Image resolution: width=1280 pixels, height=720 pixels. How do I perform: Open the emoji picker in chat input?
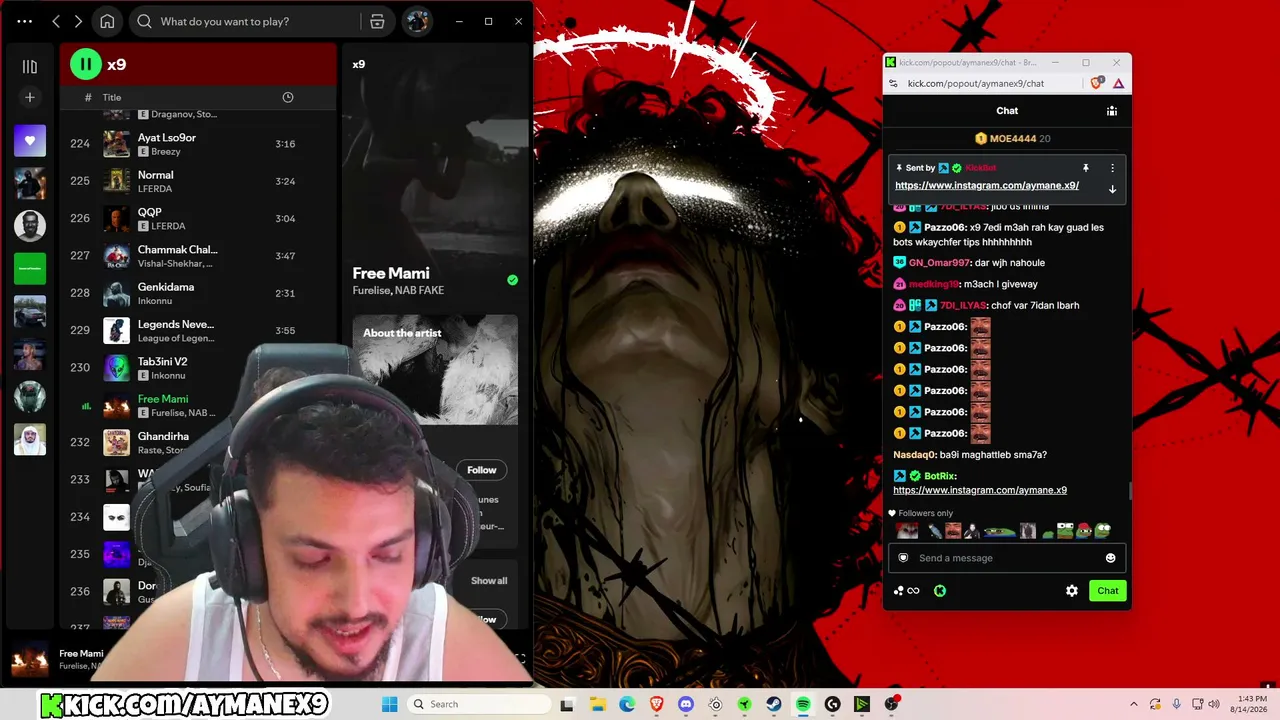coord(1110,558)
